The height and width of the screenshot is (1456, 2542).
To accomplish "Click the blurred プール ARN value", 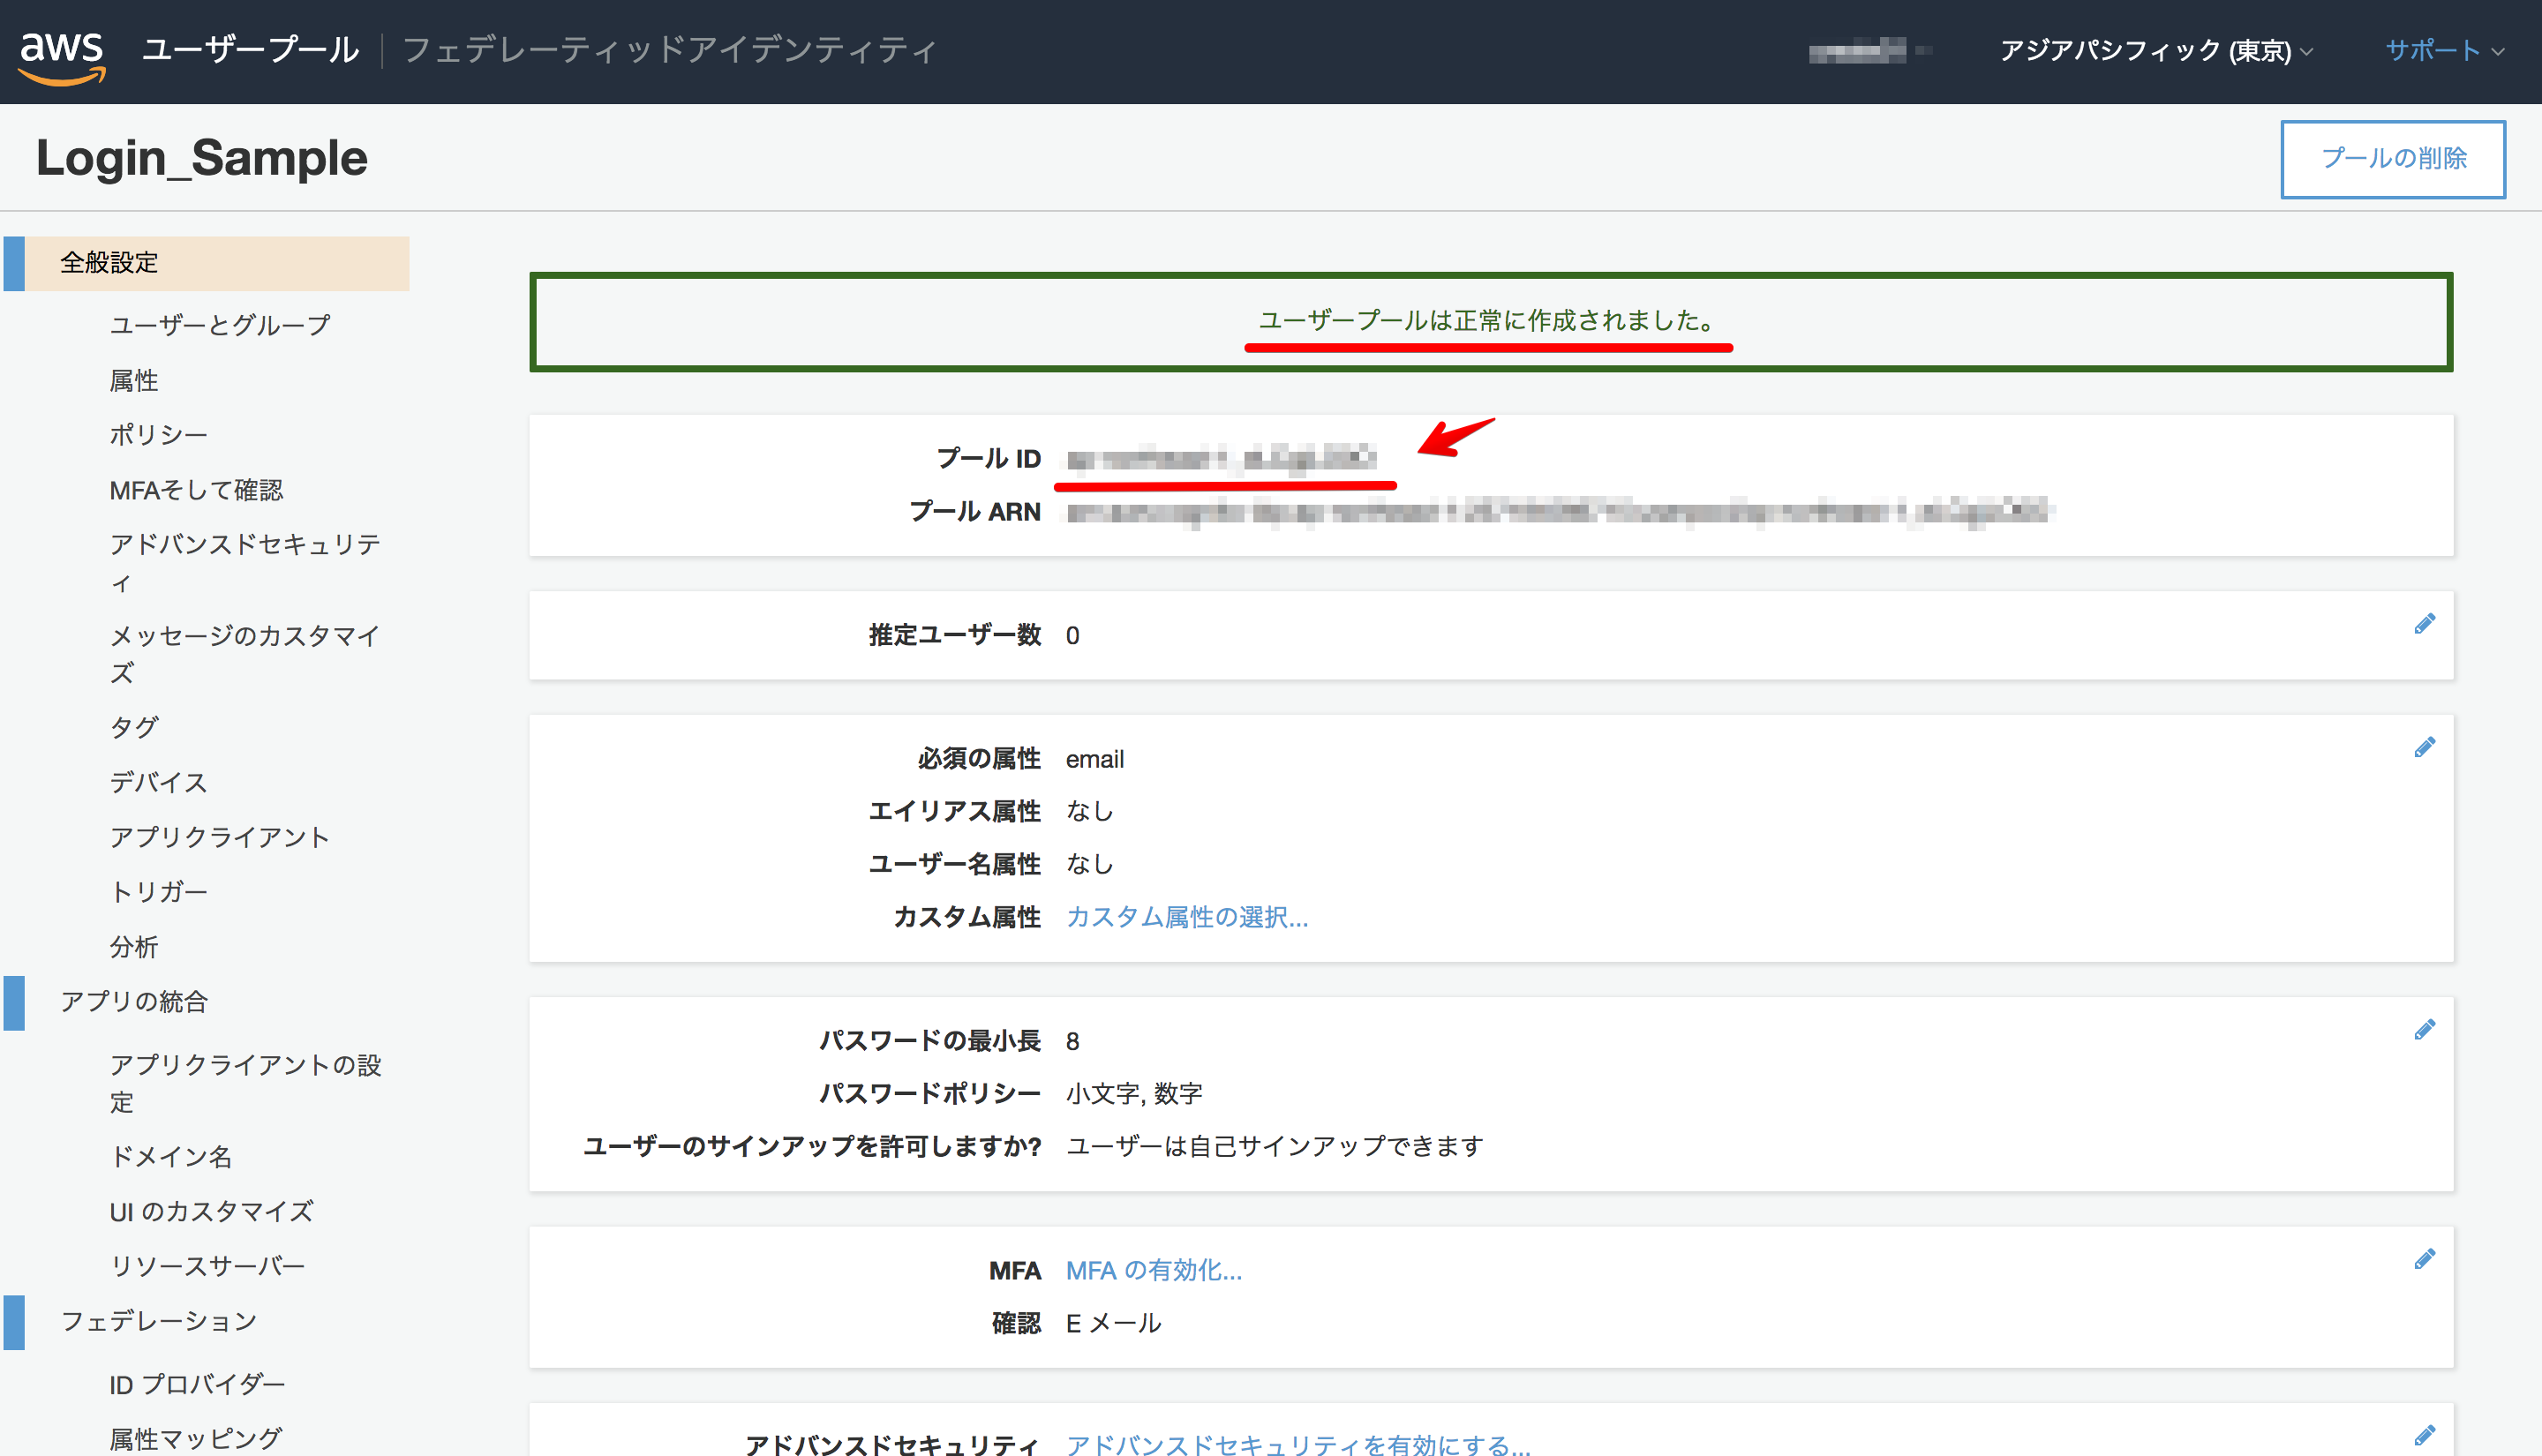I will 1559,512.
